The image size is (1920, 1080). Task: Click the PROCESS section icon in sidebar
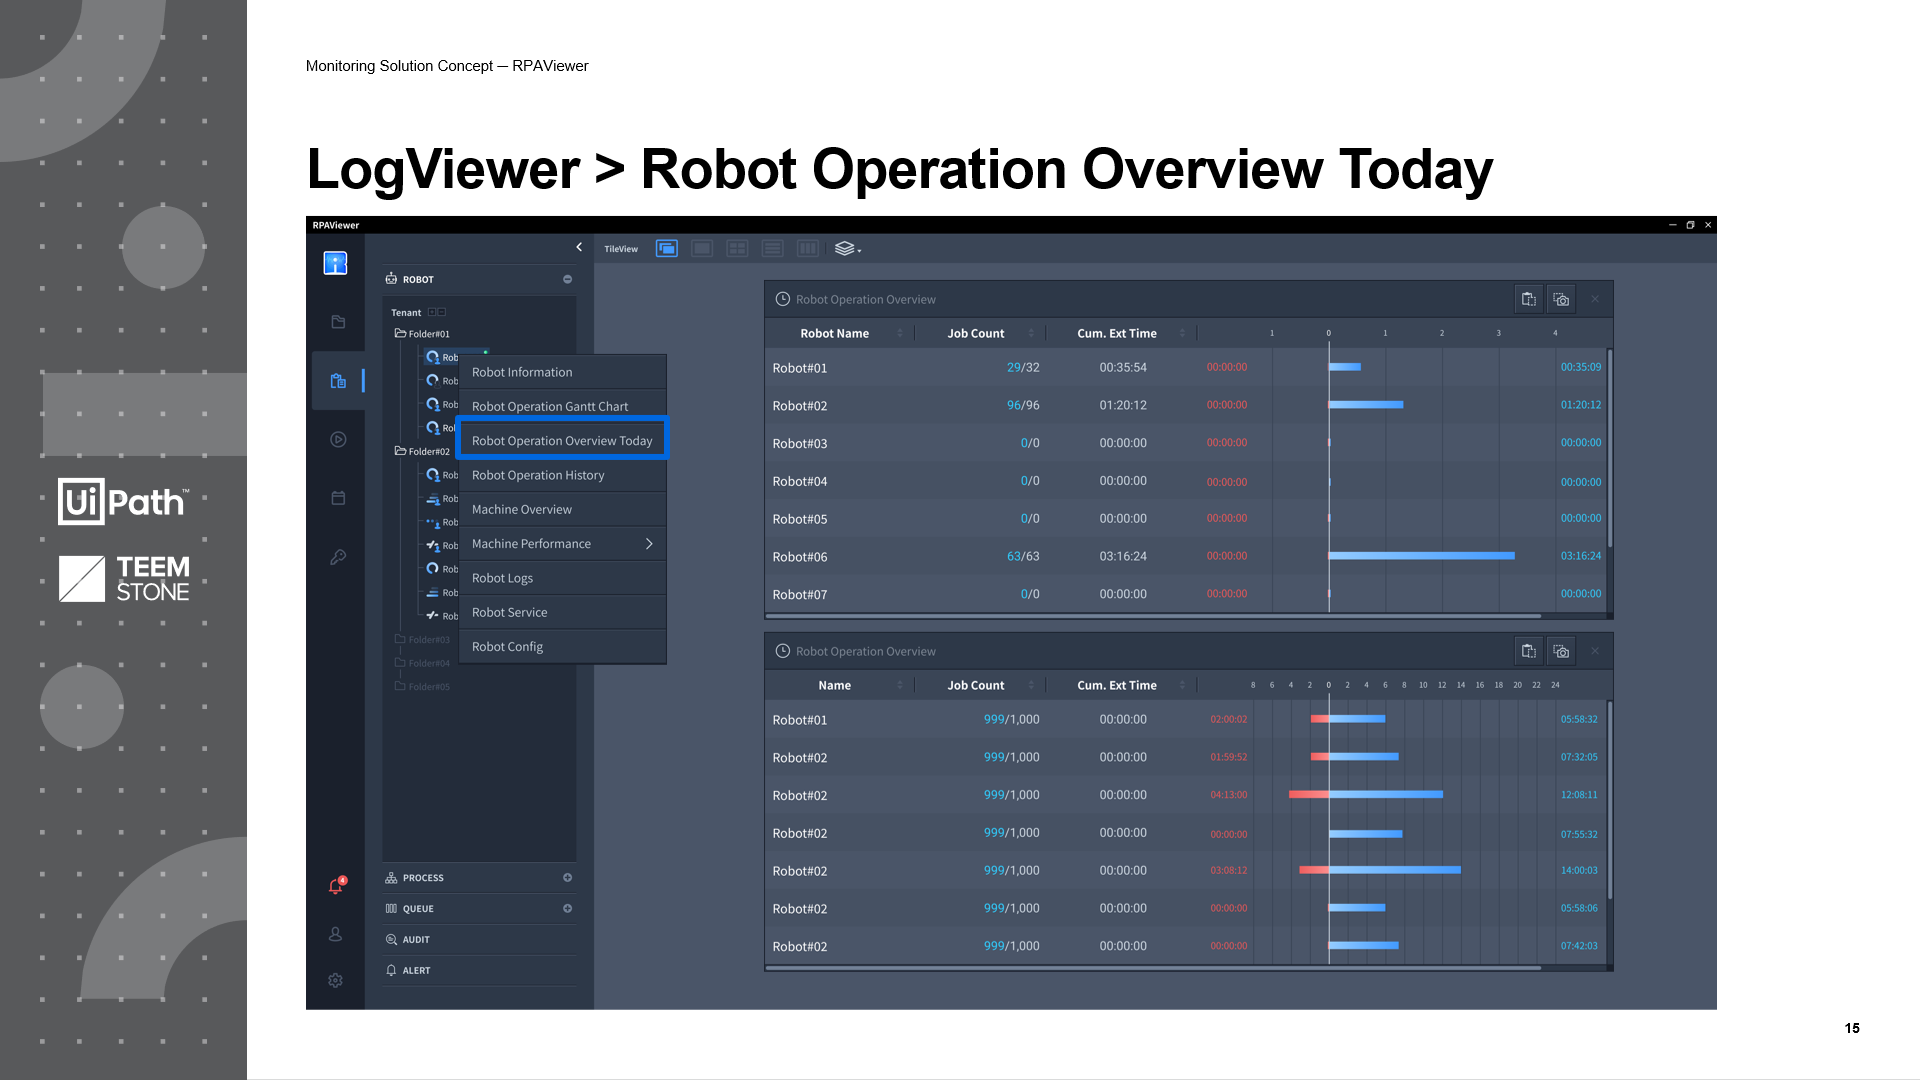point(392,877)
